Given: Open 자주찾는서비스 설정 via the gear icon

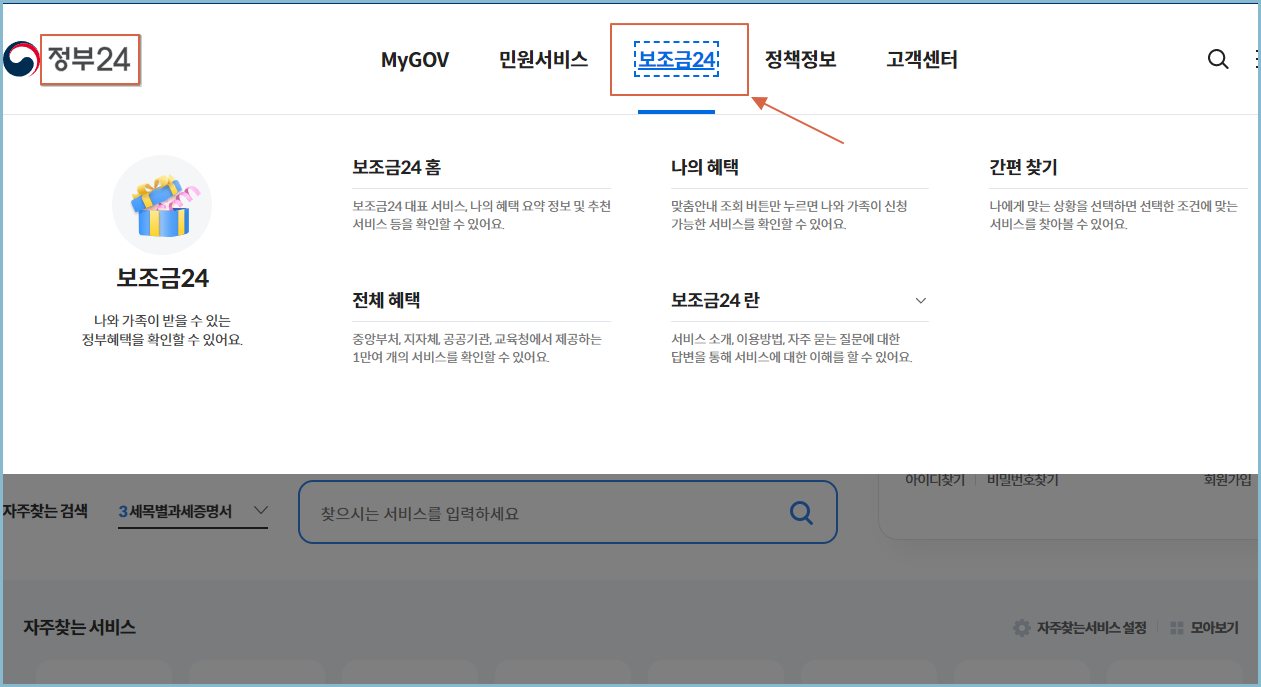Looking at the screenshot, I should pos(1021,627).
